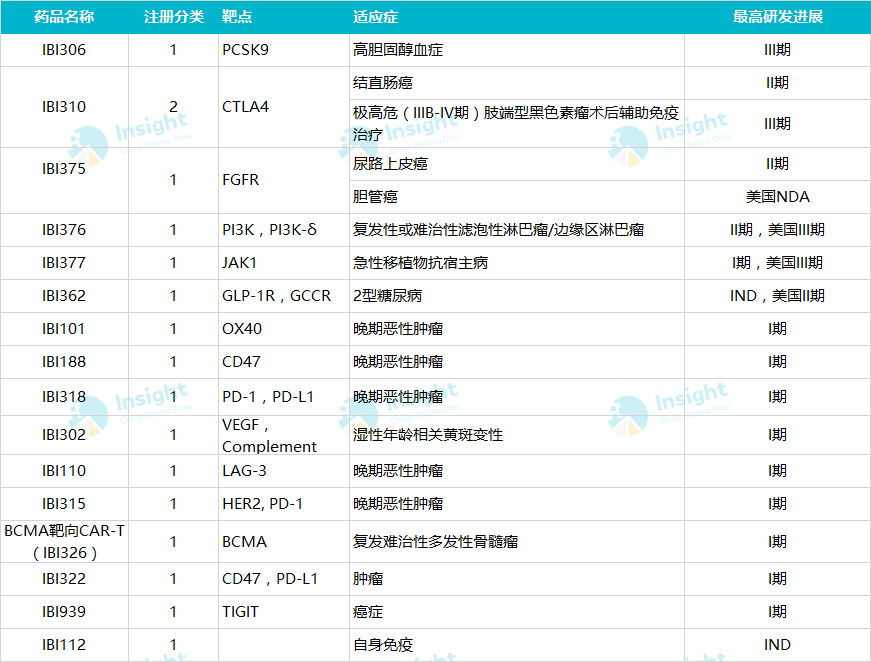
Task: Select the I期, 美国III期 progress cell
Action: 778,263
